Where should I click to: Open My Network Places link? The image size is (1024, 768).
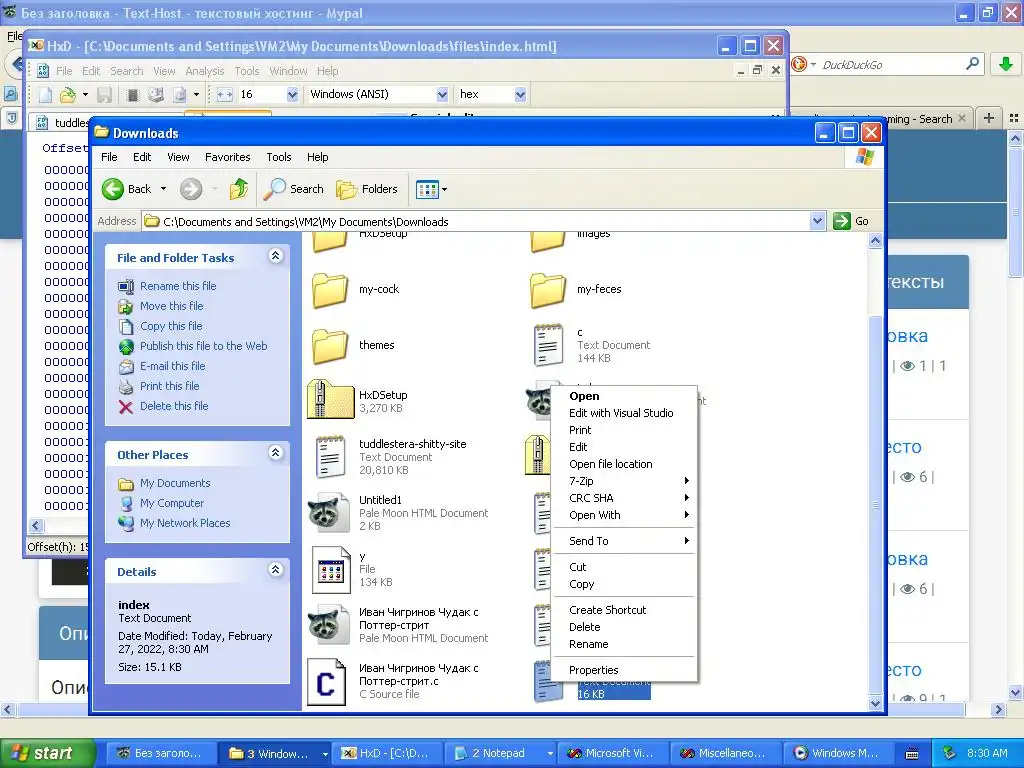(185, 523)
